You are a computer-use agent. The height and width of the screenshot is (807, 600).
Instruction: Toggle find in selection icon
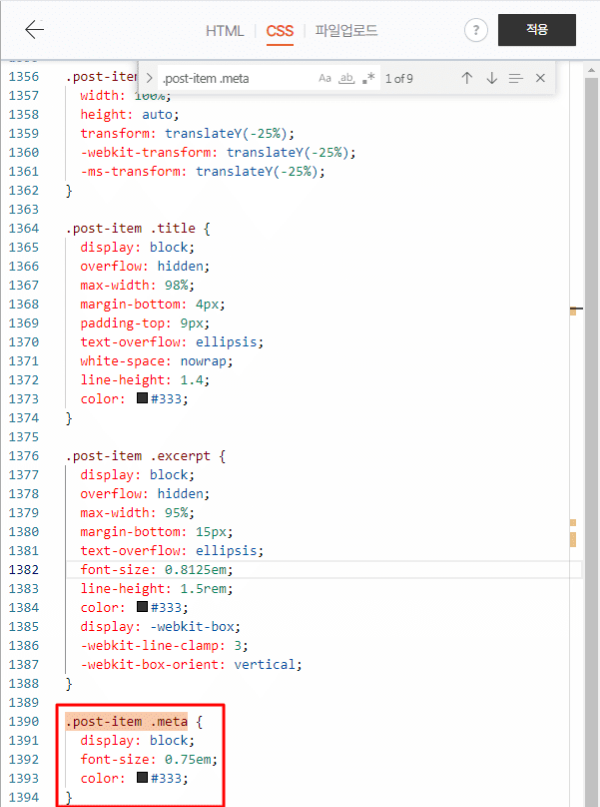click(516, 78)
